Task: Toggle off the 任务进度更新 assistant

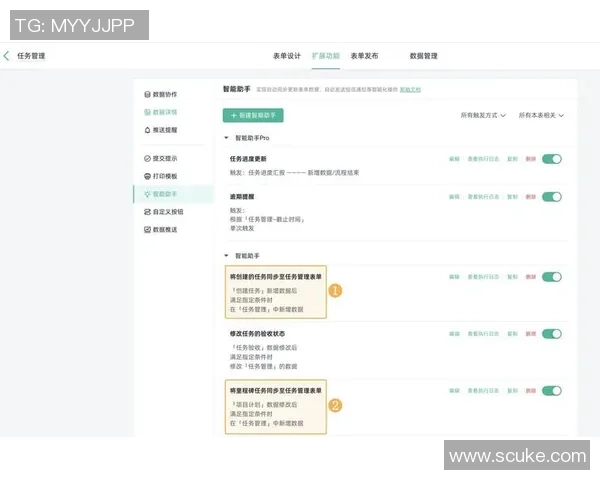Action: pos(552,159)
